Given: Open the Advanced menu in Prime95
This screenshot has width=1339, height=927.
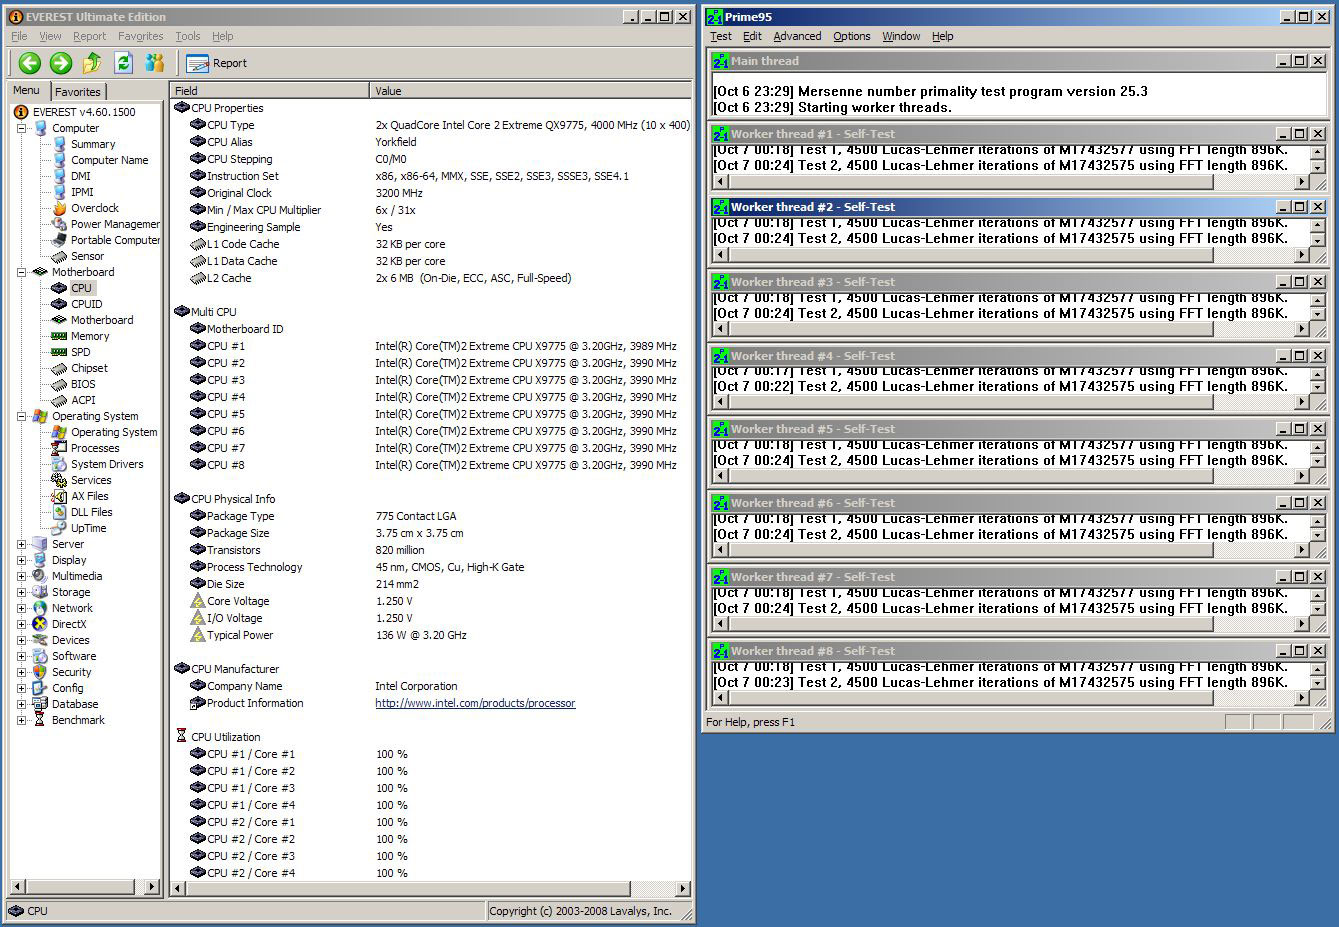Looking at the screenshot, I should pyautogui.click(x=797, y=36).
